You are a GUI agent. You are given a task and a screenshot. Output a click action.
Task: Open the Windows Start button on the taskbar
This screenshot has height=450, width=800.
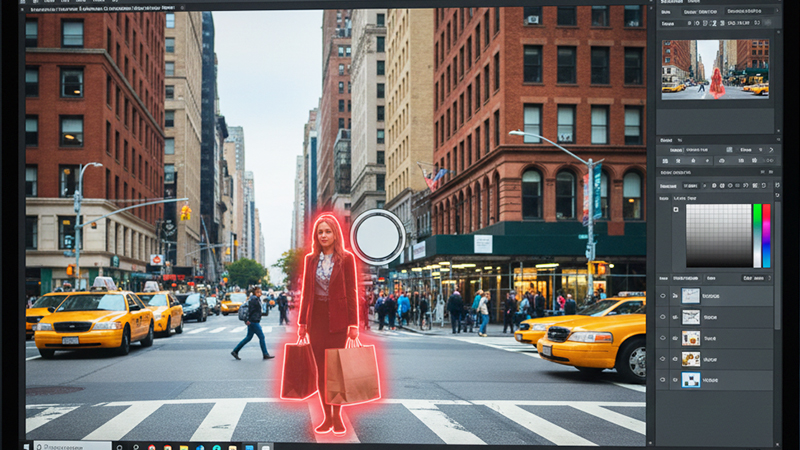(28, 445)
